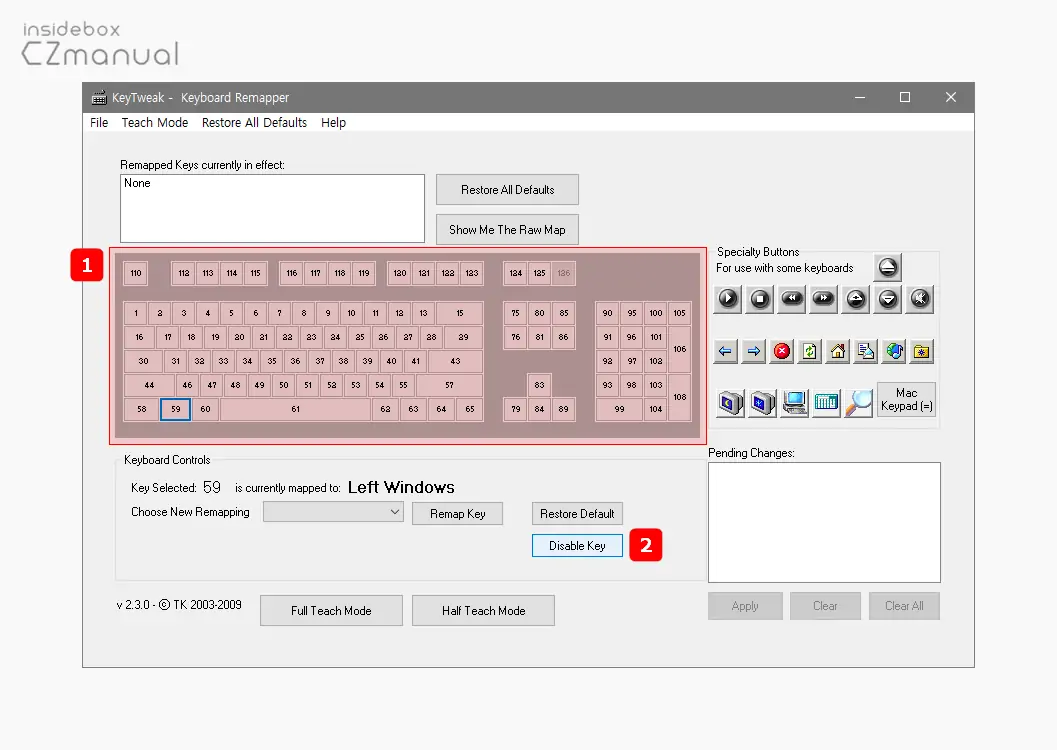Click Show Me The Raw Map

click(x=507, y=230)
